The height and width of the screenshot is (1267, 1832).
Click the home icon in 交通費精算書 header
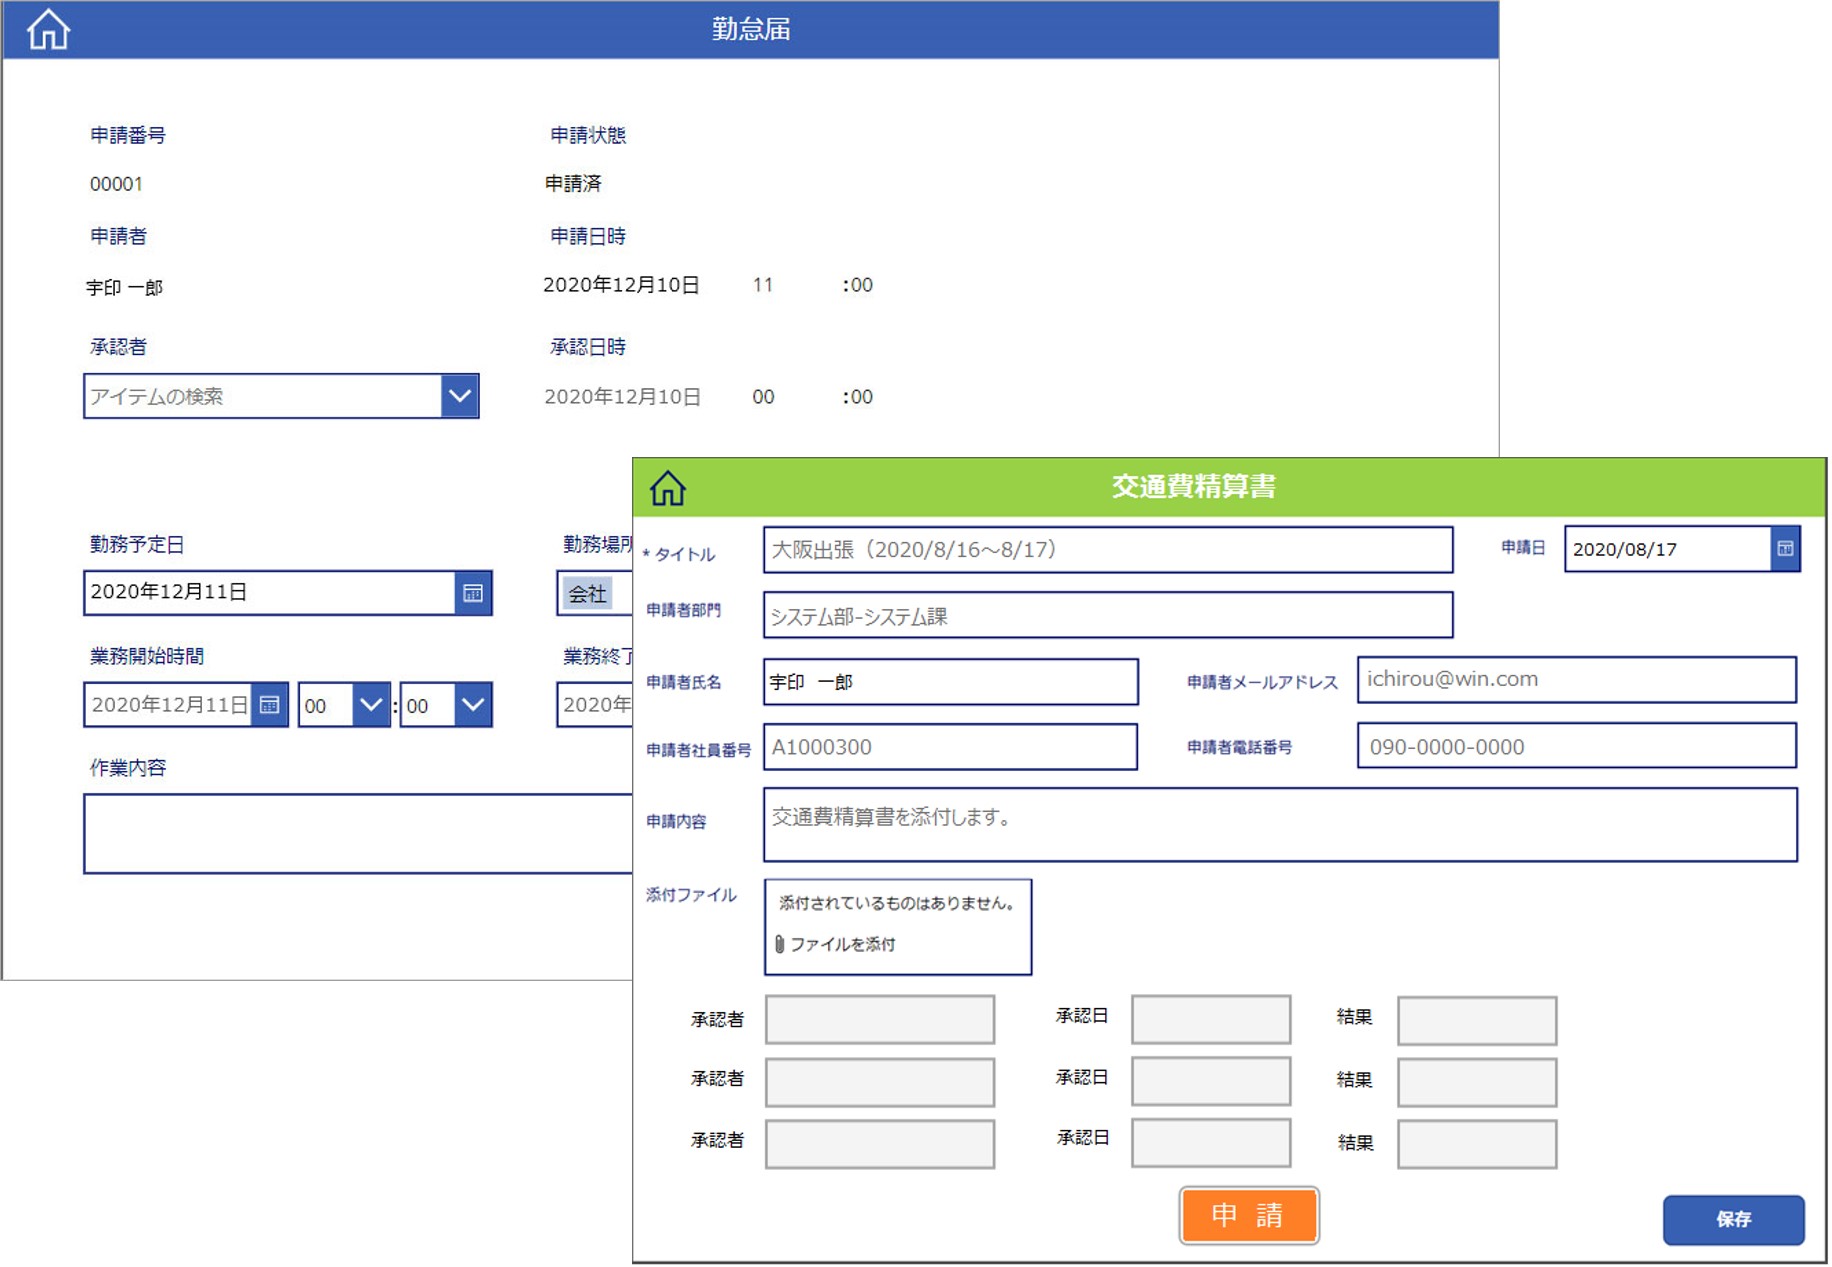pos(667,488)
